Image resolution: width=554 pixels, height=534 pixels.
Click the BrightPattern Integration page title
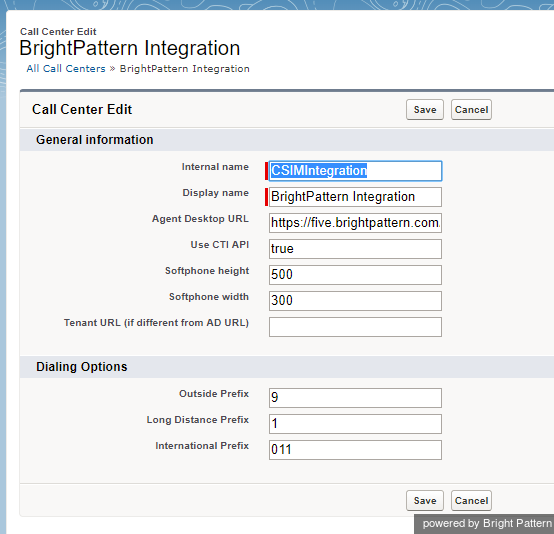pyautogui.click(x=130, y=48)
